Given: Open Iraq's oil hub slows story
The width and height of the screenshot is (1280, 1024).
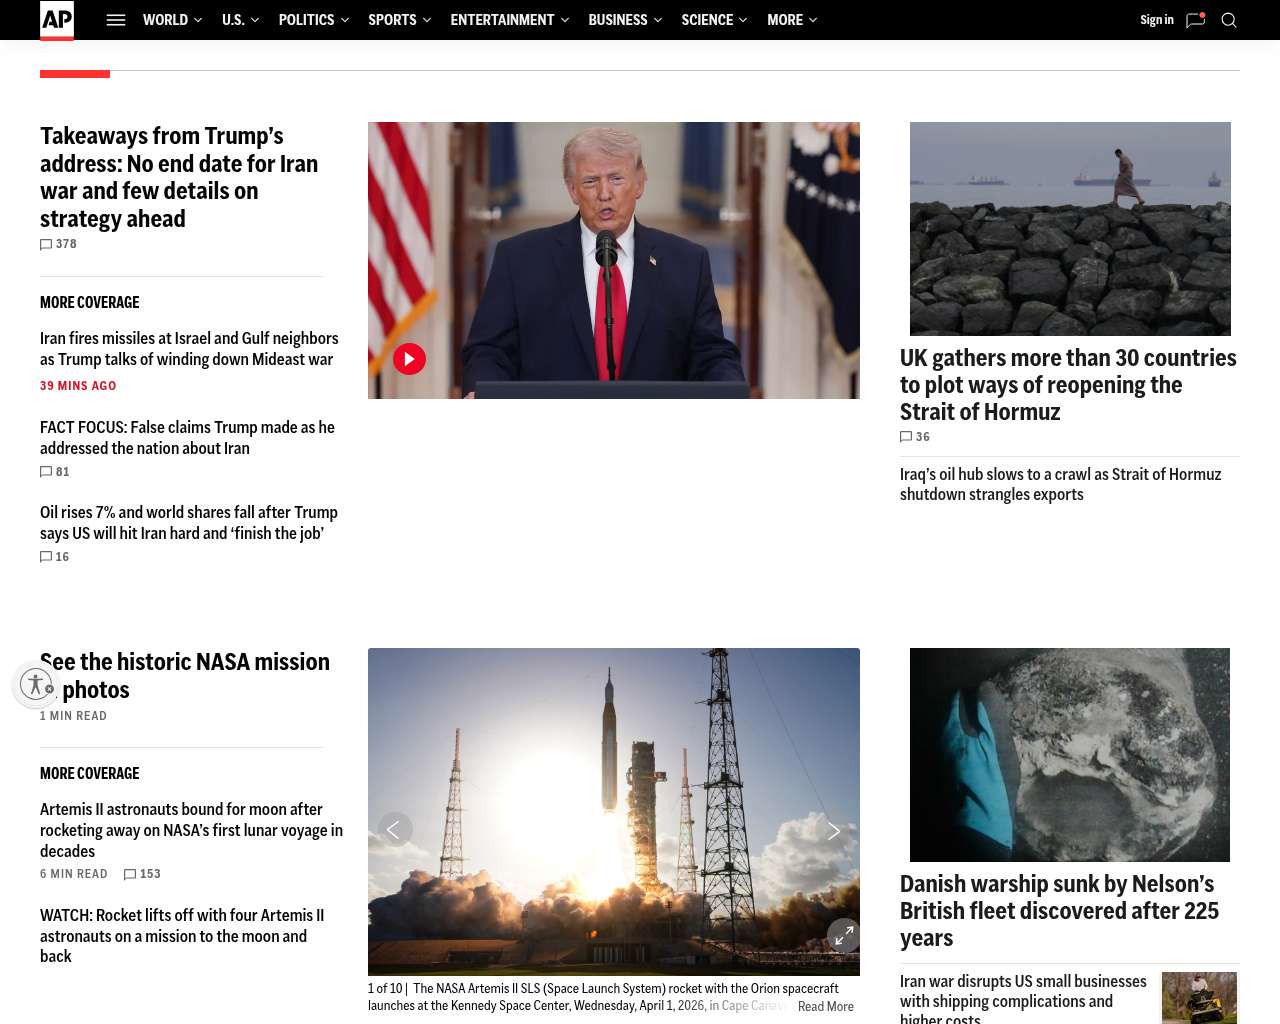Looking at the screenshot, I should point(1060,484).
